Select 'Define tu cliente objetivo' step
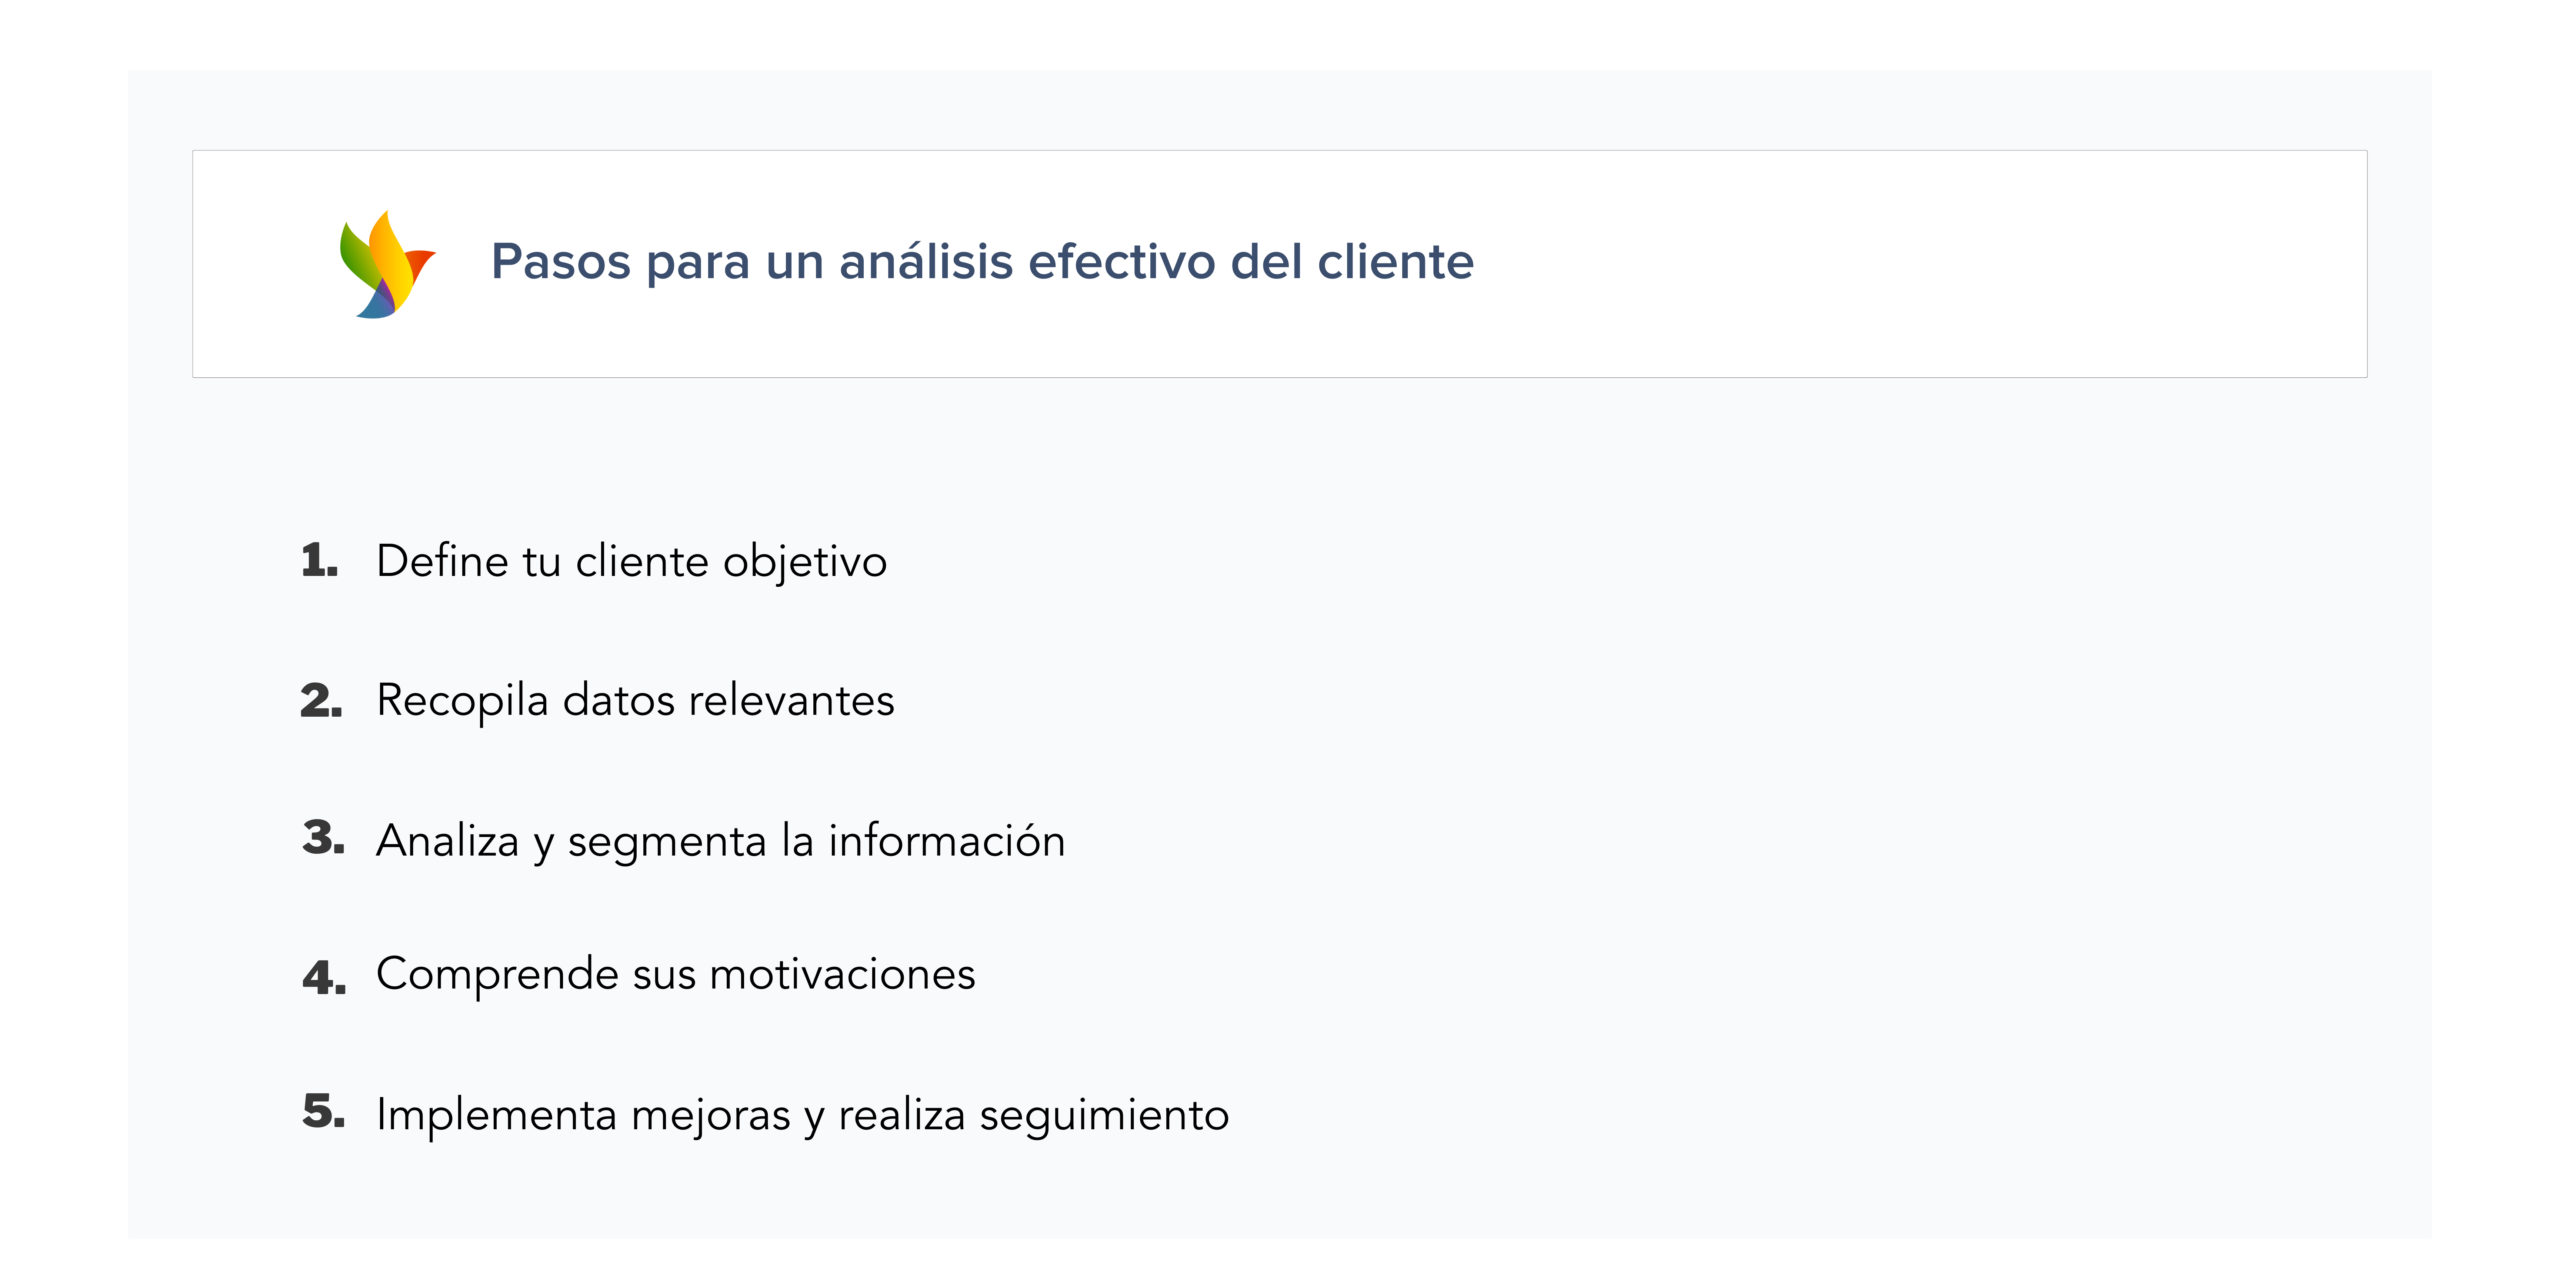The width and height of the screenshot is (2560, 1280). (x=631, y=561)
